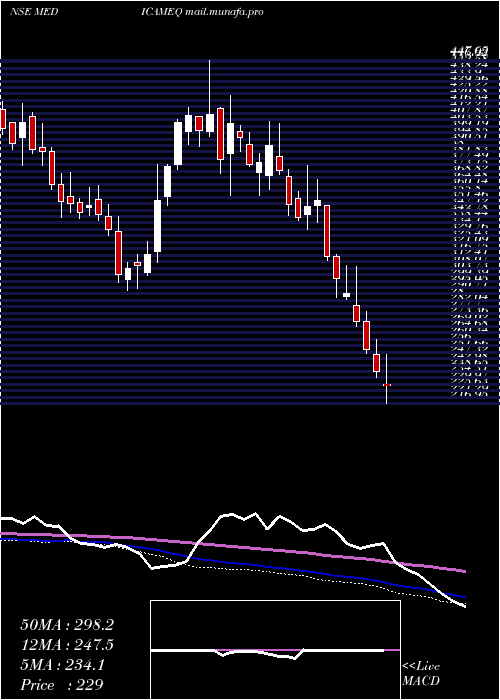500x700 pixels.
Task: Click the tallest wick candle at chart peak
Action: point(209,98)
